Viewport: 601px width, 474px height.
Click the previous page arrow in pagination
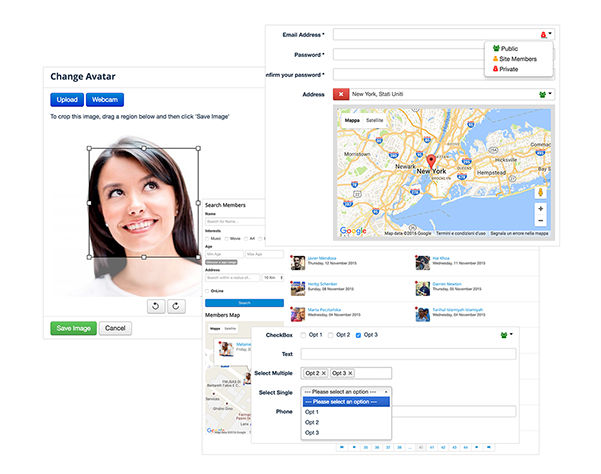[354, 447]
